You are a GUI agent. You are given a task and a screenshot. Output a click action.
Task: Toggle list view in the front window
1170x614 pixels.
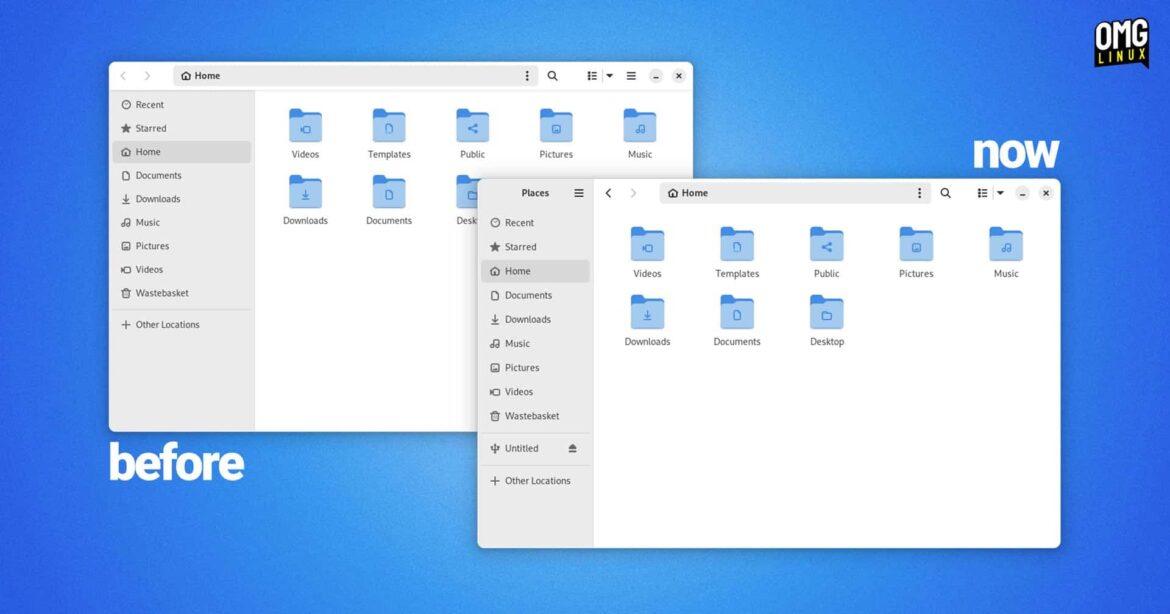coord(982,193)
